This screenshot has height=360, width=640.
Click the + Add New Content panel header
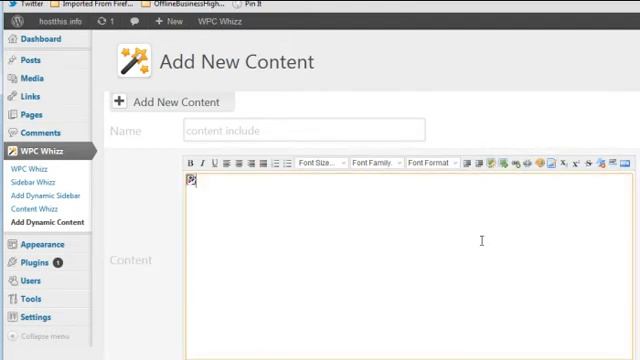tap(172, 102)
